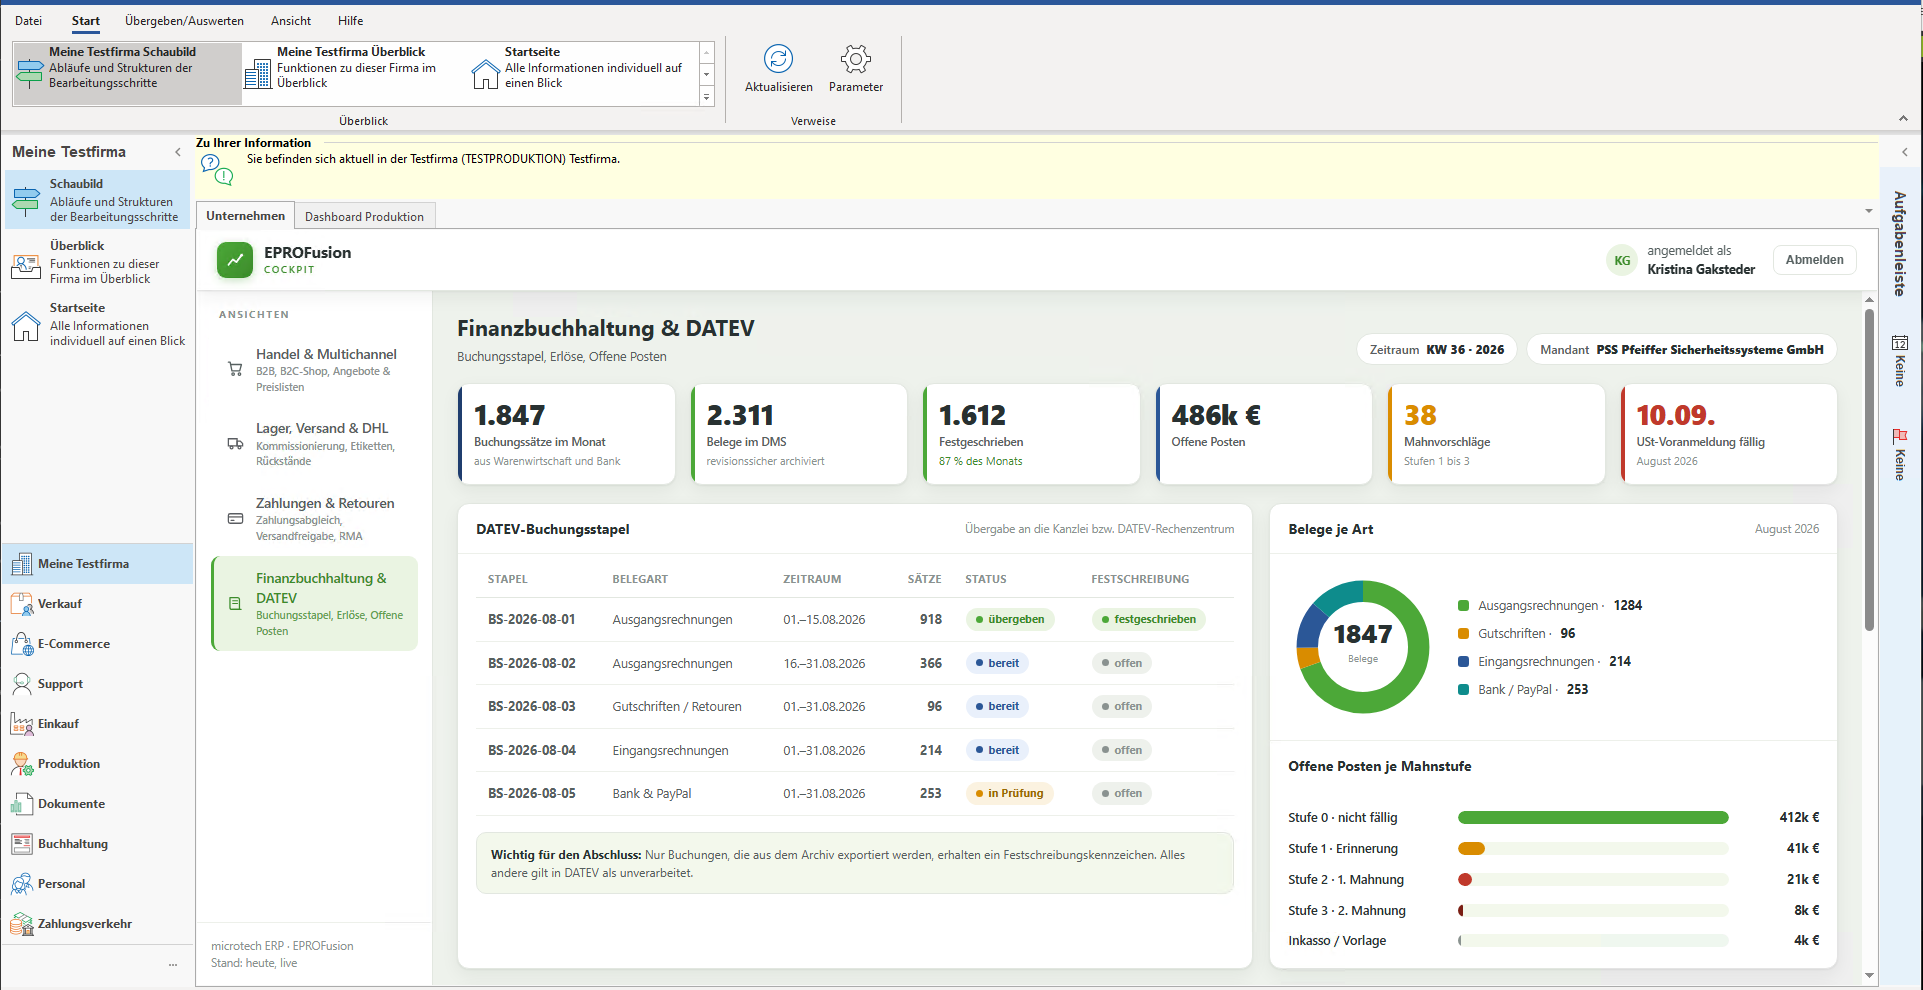Click Zeitraum KW 36 · 2026 selector

1437,350
